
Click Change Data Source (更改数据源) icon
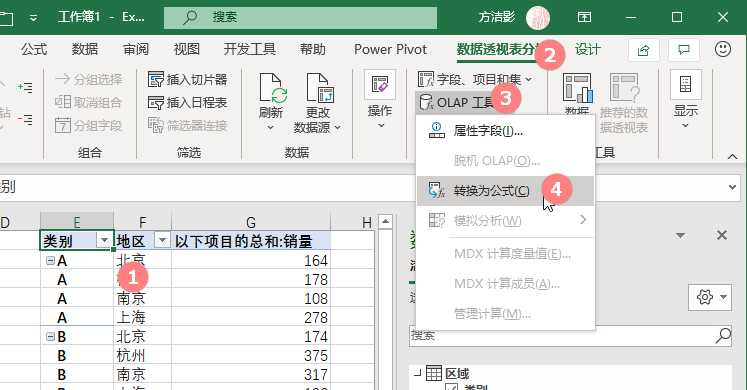(320, 88)
